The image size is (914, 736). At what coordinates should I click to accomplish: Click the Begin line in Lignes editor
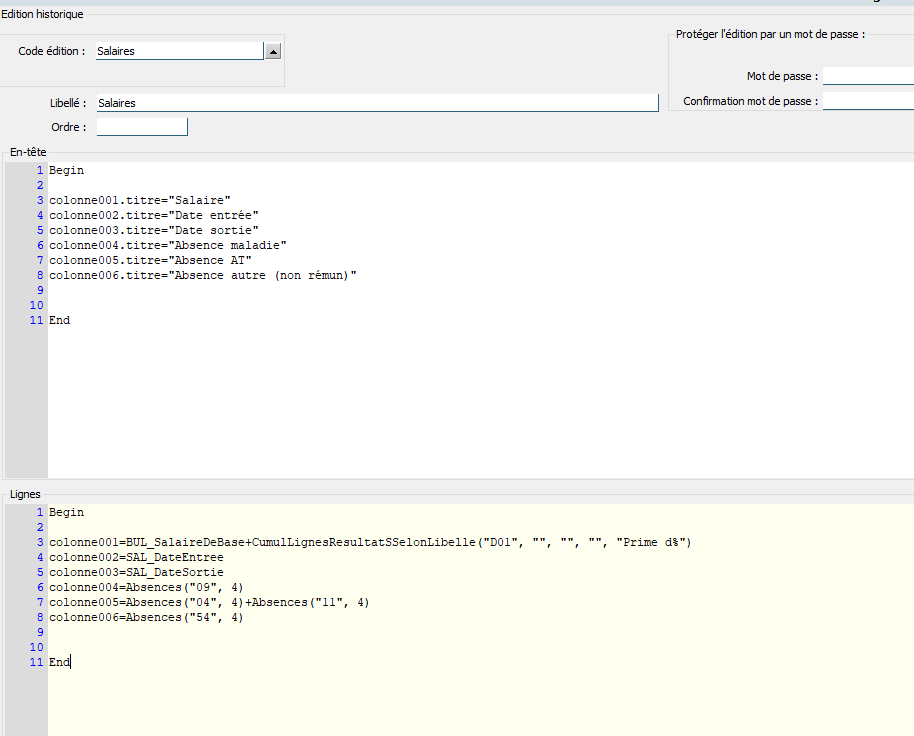click(66, 512)
